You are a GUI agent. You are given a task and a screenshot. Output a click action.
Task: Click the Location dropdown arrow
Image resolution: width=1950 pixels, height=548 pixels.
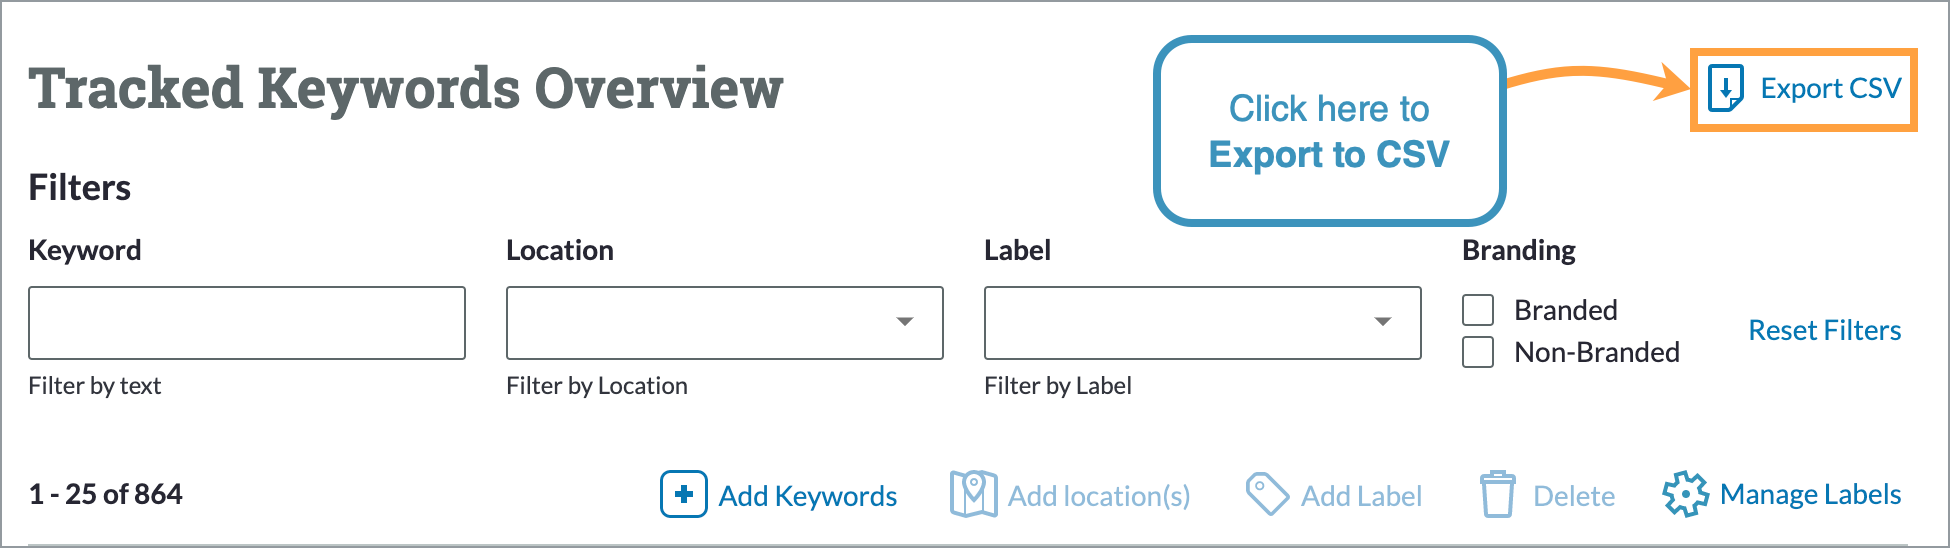coord(905,322)
